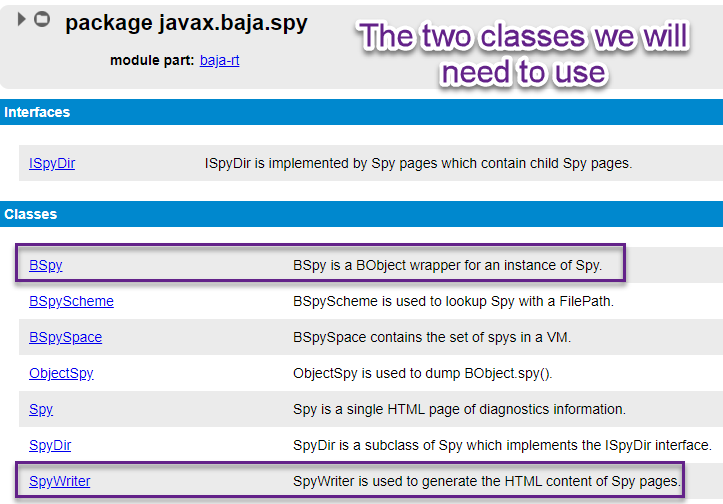723x504 pixels.
Task: Click the 'module part:' label
Action: pyautogui.click(x=151, y=60)
